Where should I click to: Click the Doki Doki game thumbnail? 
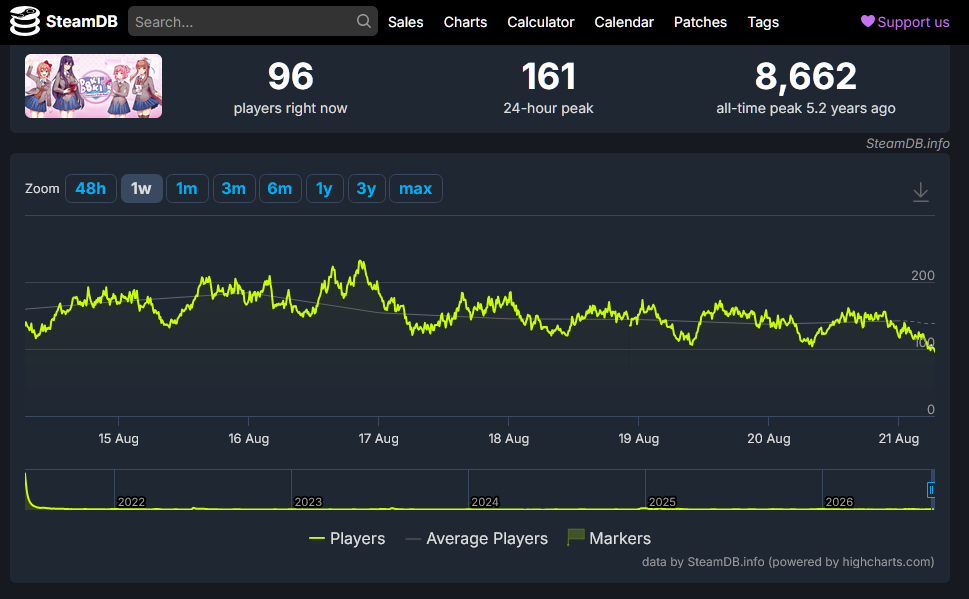click(93, 86)
